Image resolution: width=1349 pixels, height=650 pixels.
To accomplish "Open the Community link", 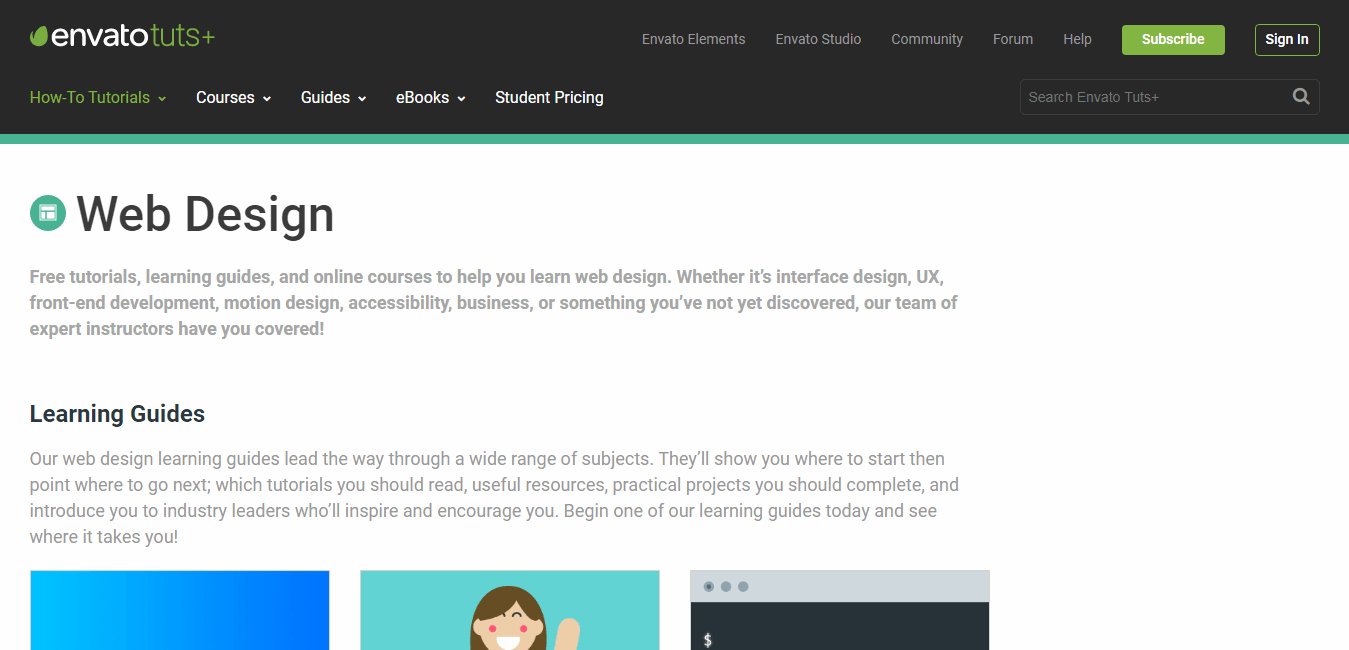I will point(927,40).
